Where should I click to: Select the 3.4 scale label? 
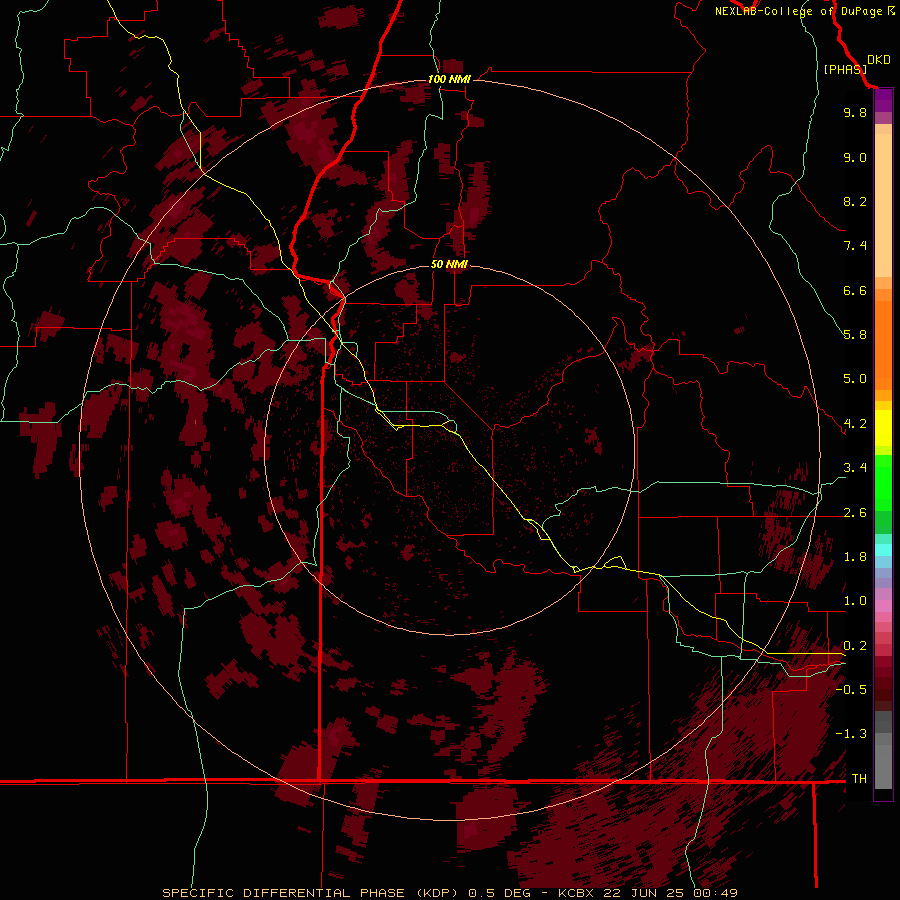tap(855, 468)
